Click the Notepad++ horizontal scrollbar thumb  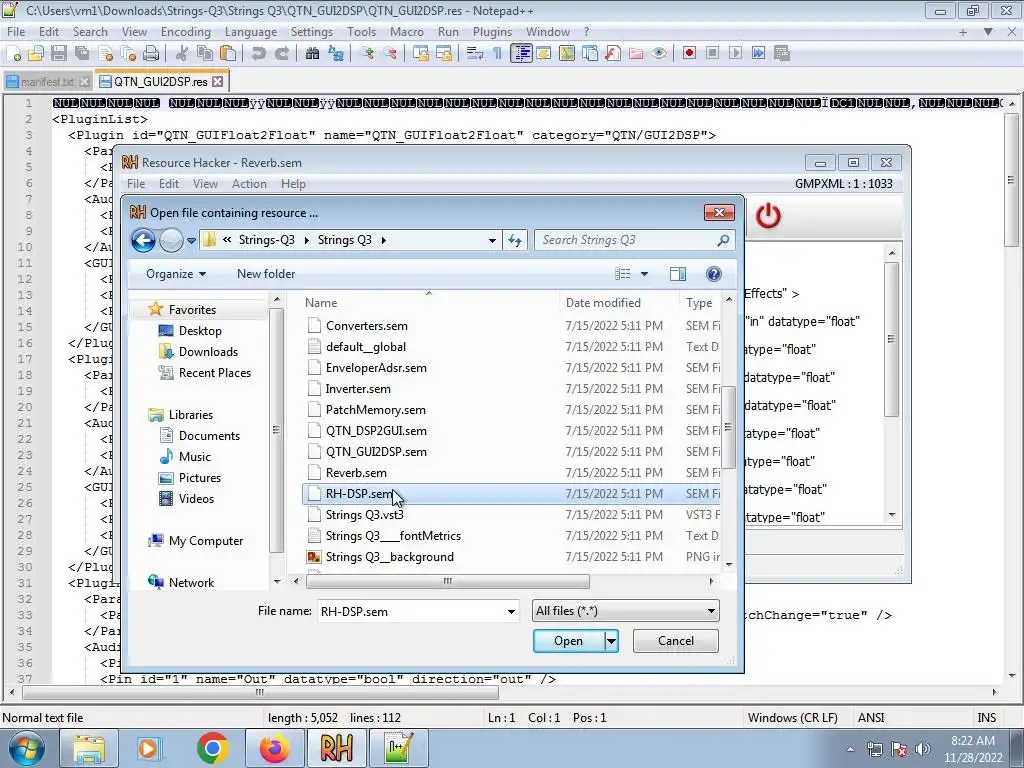259,692
